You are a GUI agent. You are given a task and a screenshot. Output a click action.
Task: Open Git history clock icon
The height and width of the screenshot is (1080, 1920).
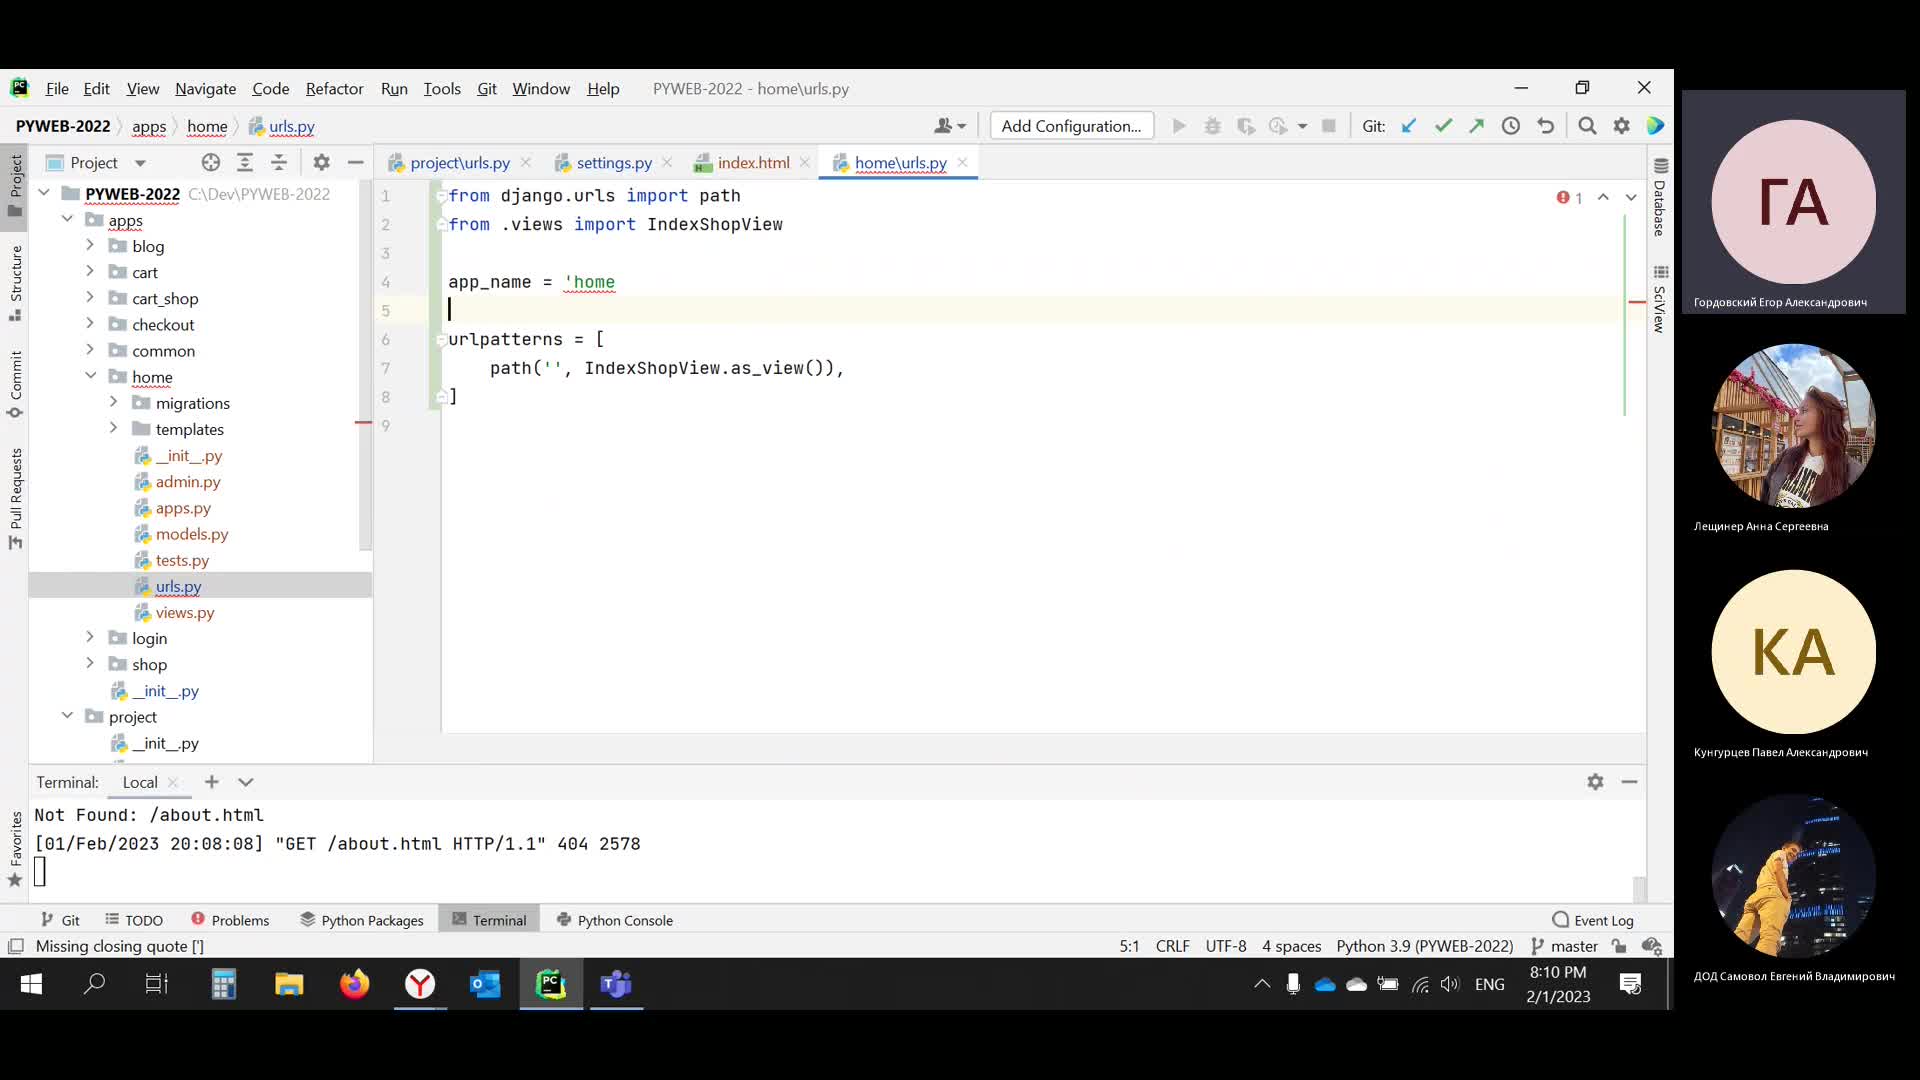[1511, 126]
